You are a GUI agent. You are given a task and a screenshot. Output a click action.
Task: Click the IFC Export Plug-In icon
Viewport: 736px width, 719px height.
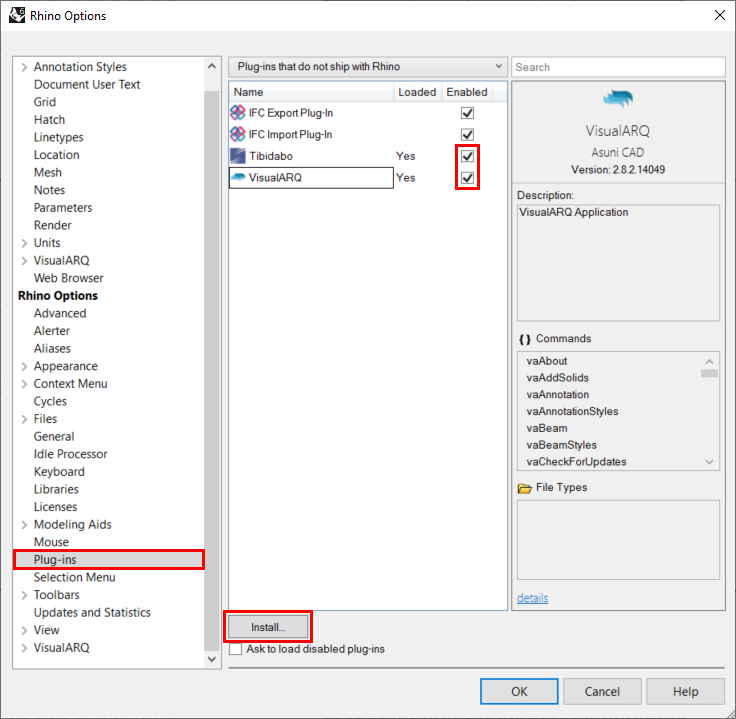[238, 113]
